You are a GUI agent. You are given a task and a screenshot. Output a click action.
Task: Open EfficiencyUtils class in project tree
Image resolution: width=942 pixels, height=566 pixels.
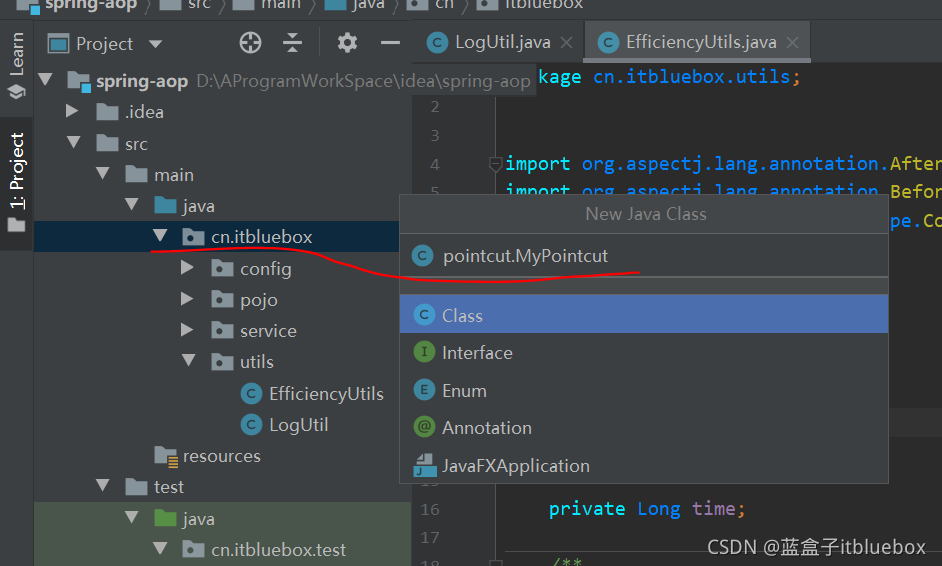[326, 394]
